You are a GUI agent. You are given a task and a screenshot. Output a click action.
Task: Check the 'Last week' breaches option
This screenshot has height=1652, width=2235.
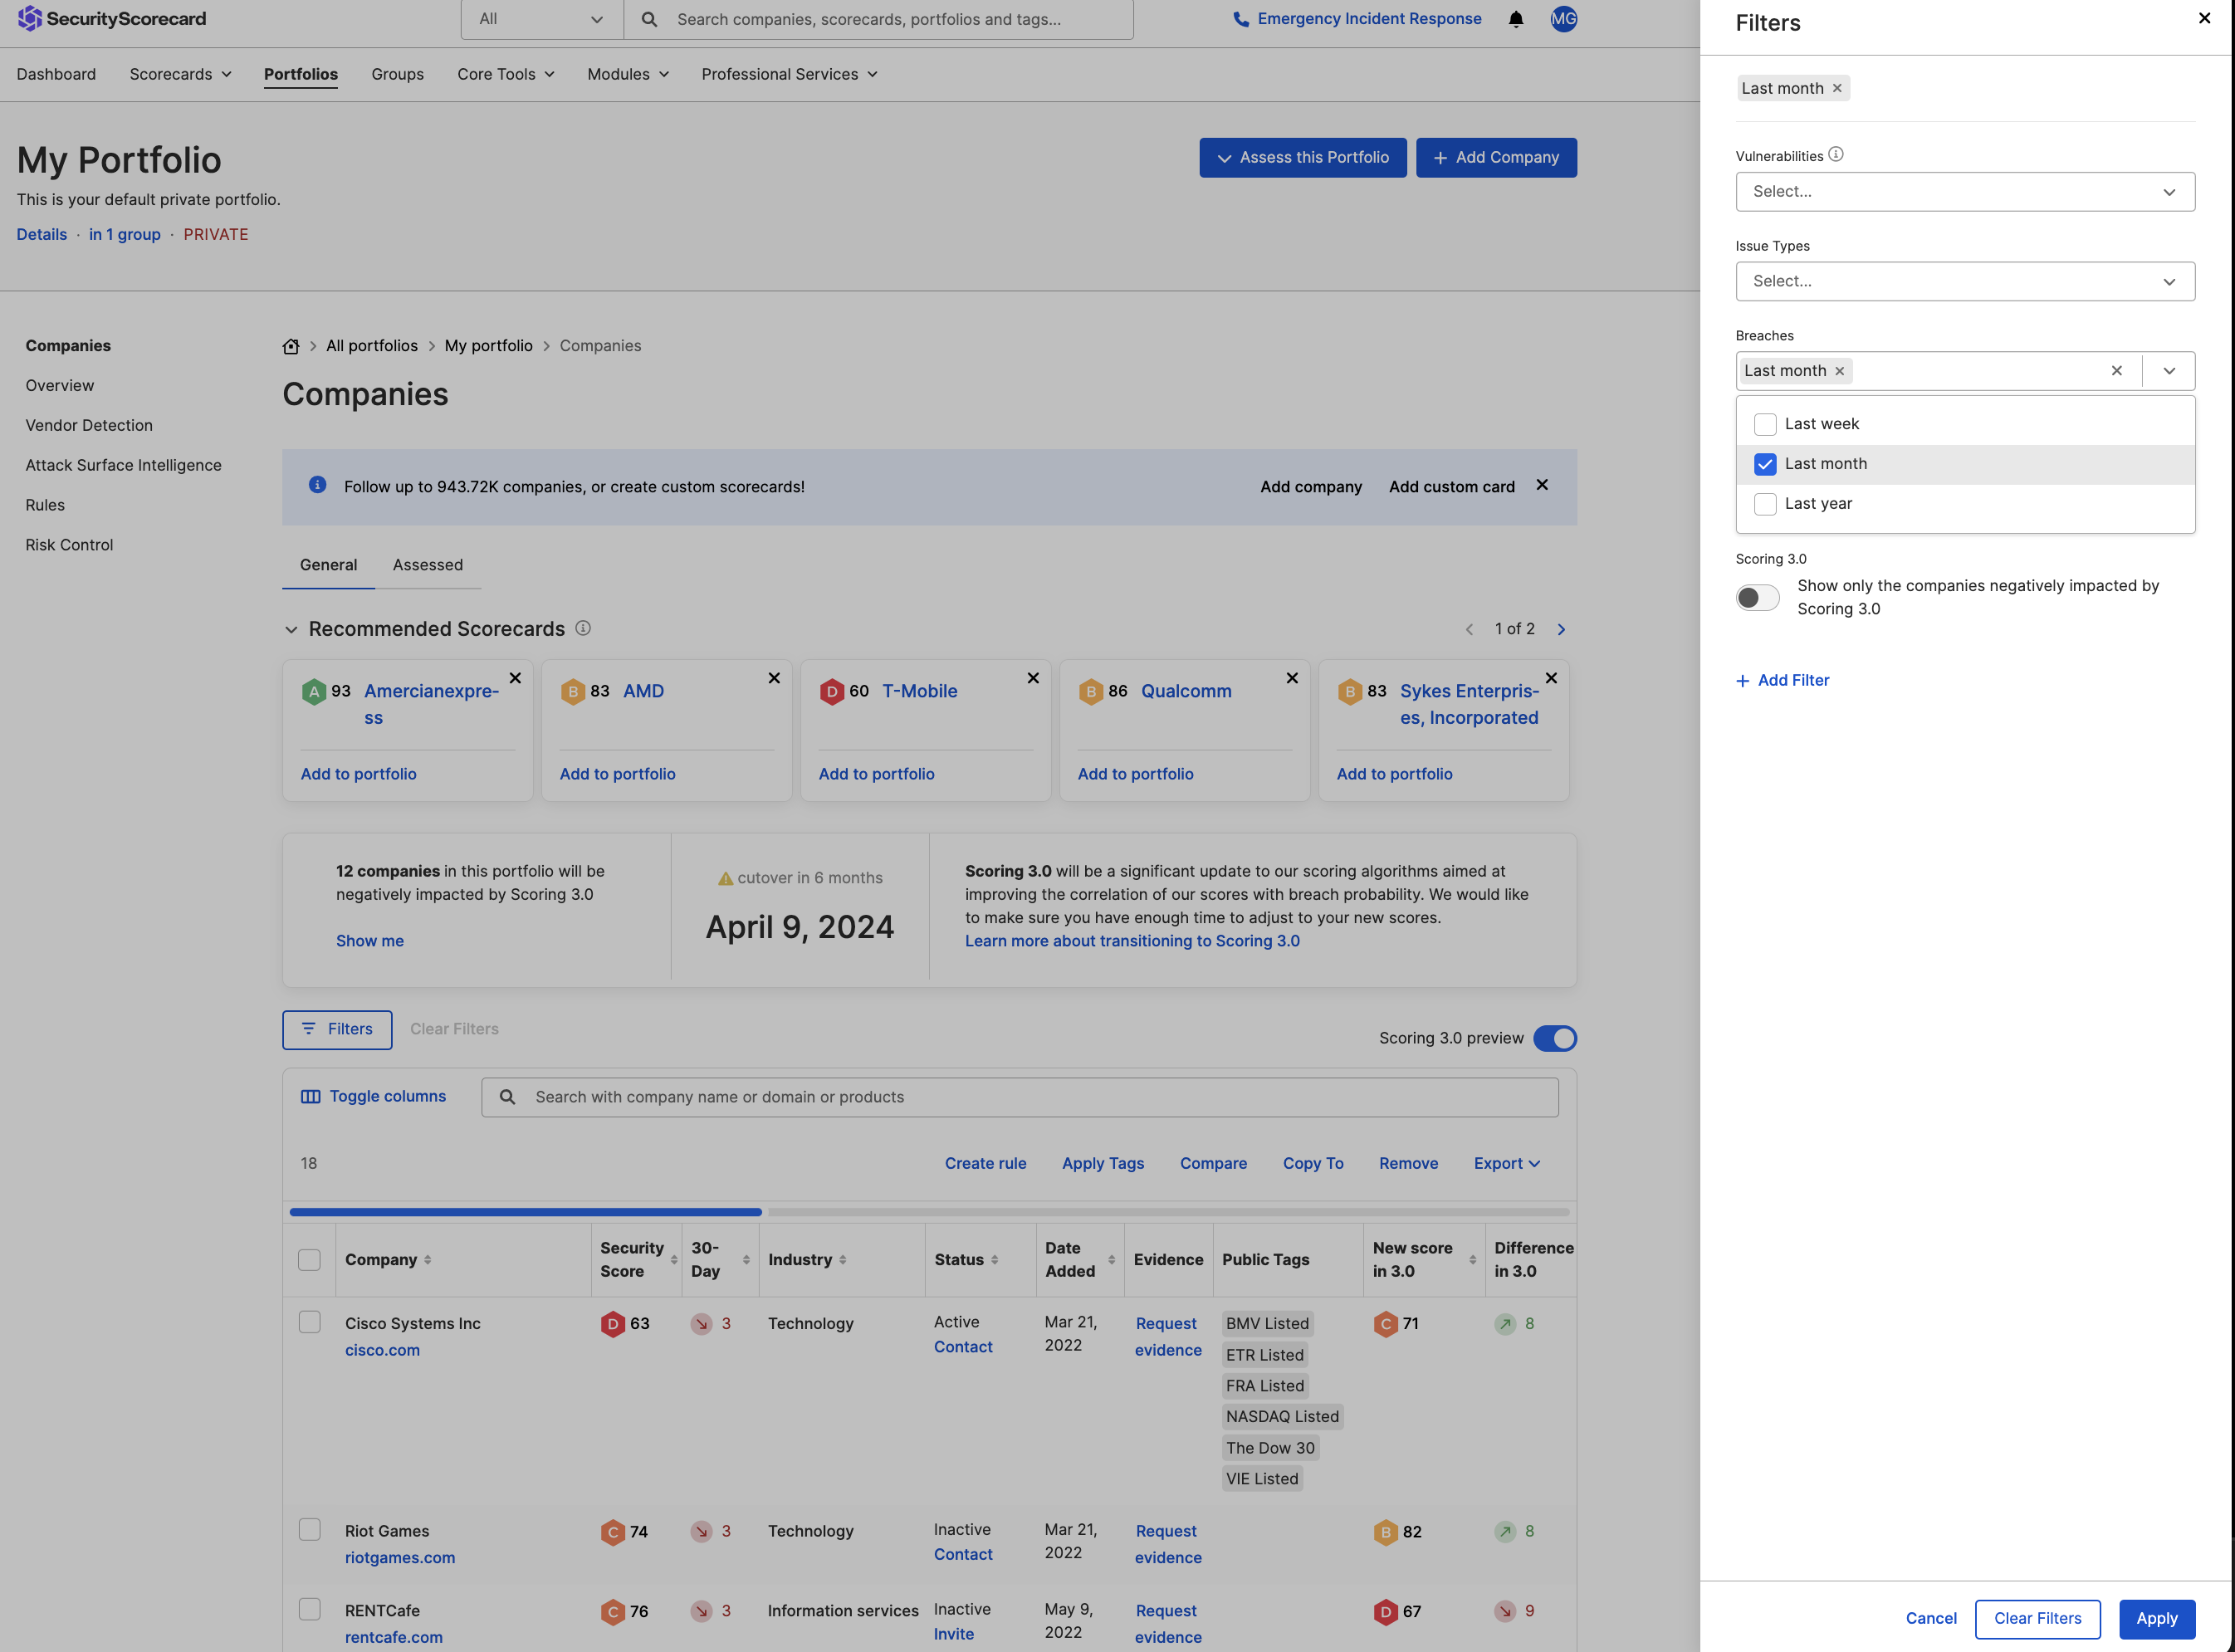(1765, 424)
